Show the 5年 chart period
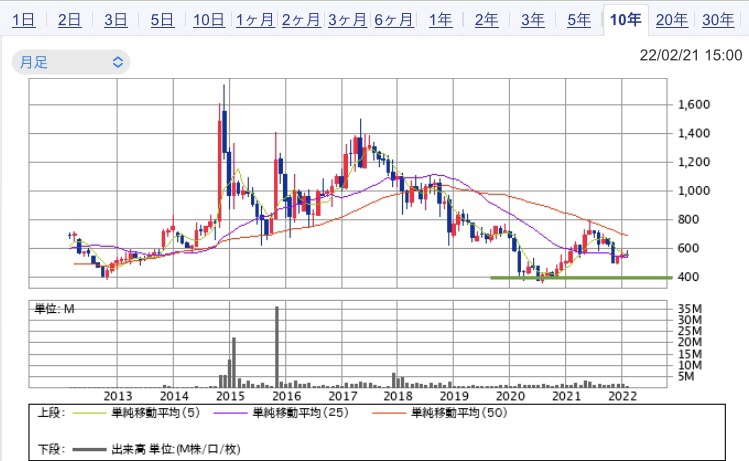Viewport: 749px width, 461px height. click(579, 20)
